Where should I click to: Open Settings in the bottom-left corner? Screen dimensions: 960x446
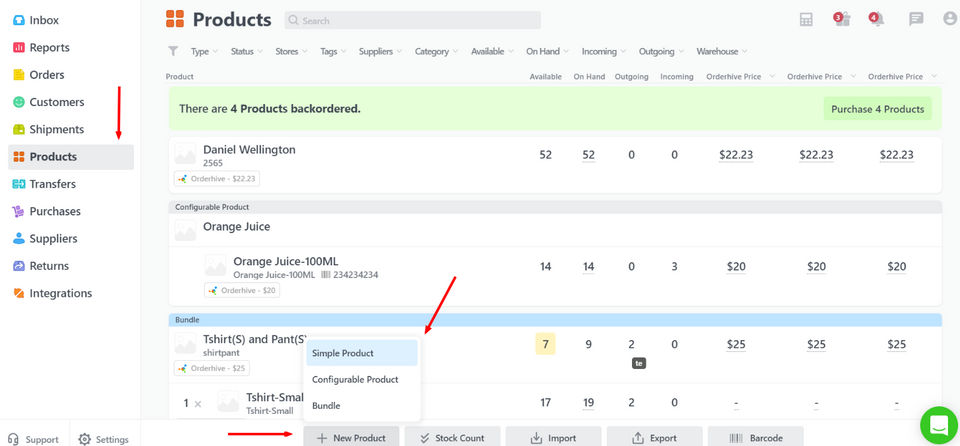pos(103,439)
